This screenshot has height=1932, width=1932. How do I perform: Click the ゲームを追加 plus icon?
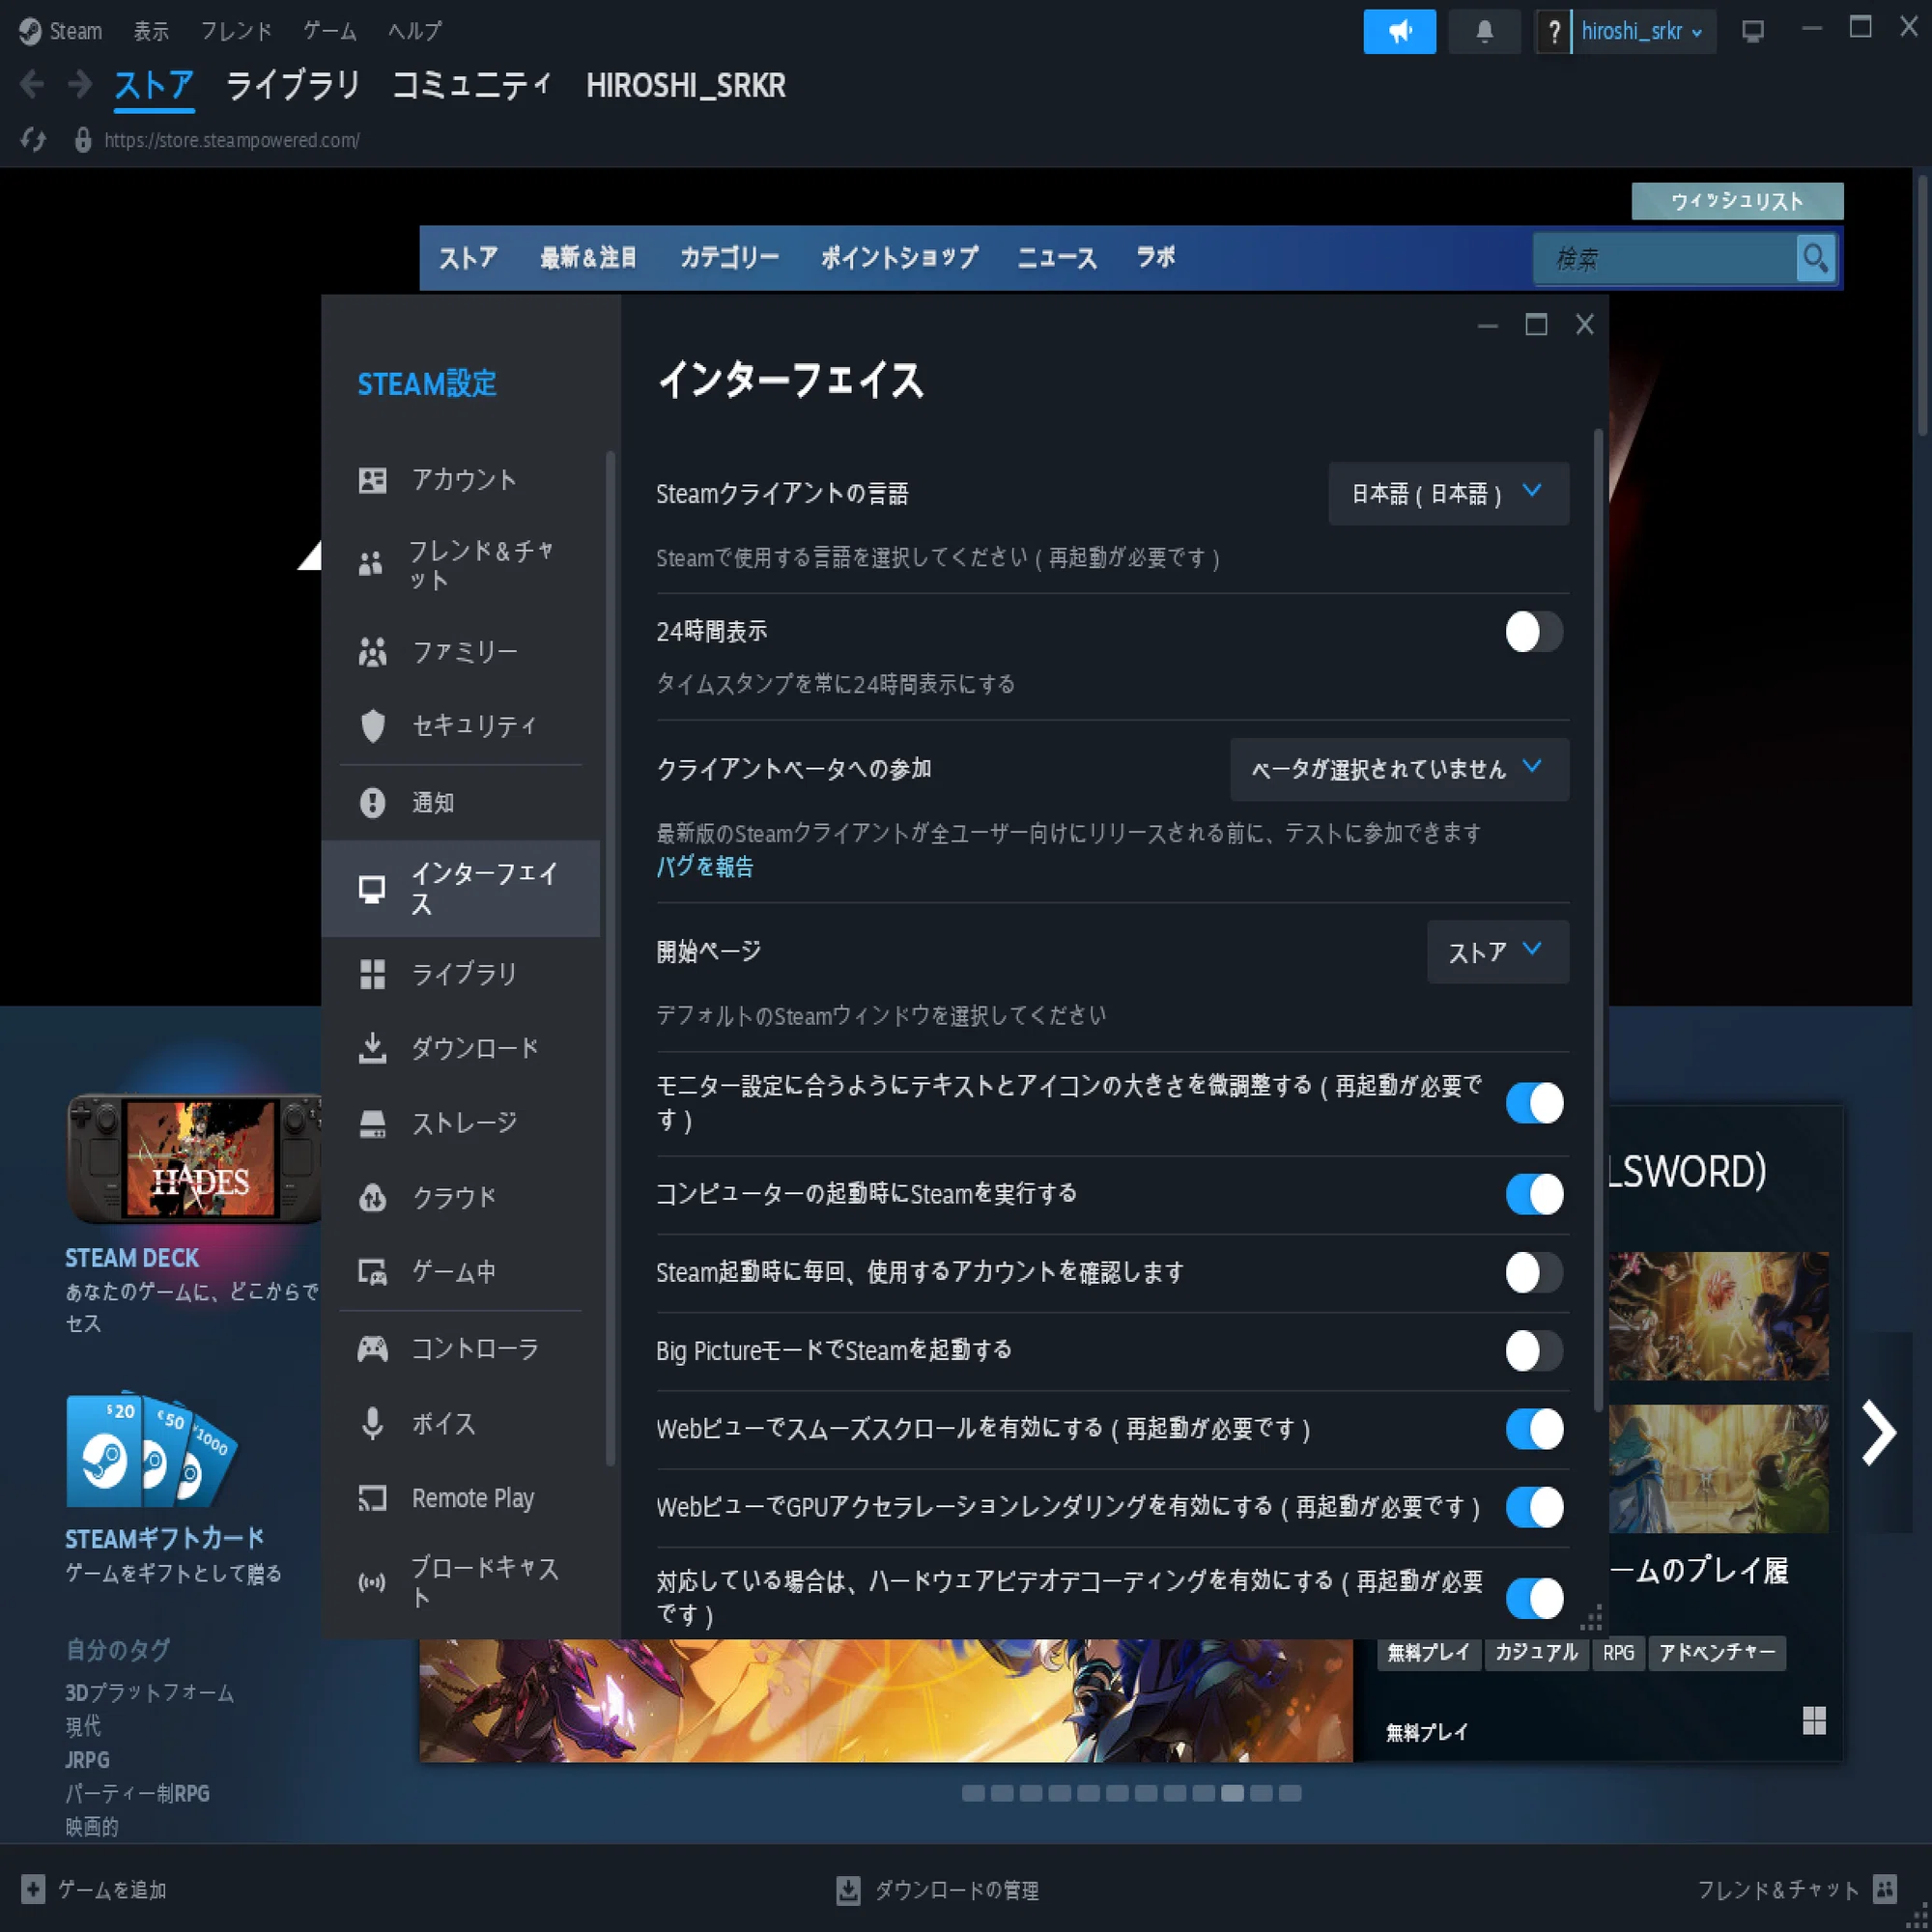coord(33,1889)
